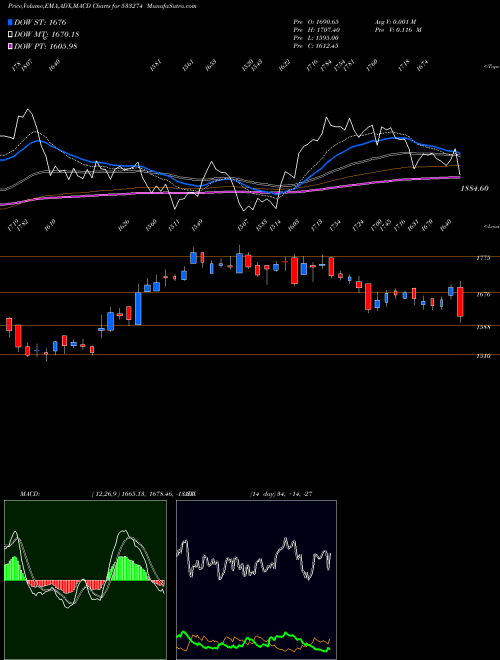Click the 1775 price level label
This screenshot has width=500, height=660.
pyautogui.click(x=483, y=258)
